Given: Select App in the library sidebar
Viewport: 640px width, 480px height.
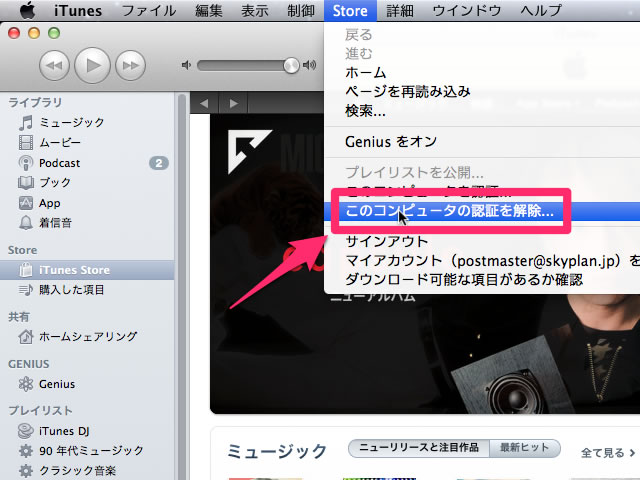Looking at the screenshot, I should 87,203.
